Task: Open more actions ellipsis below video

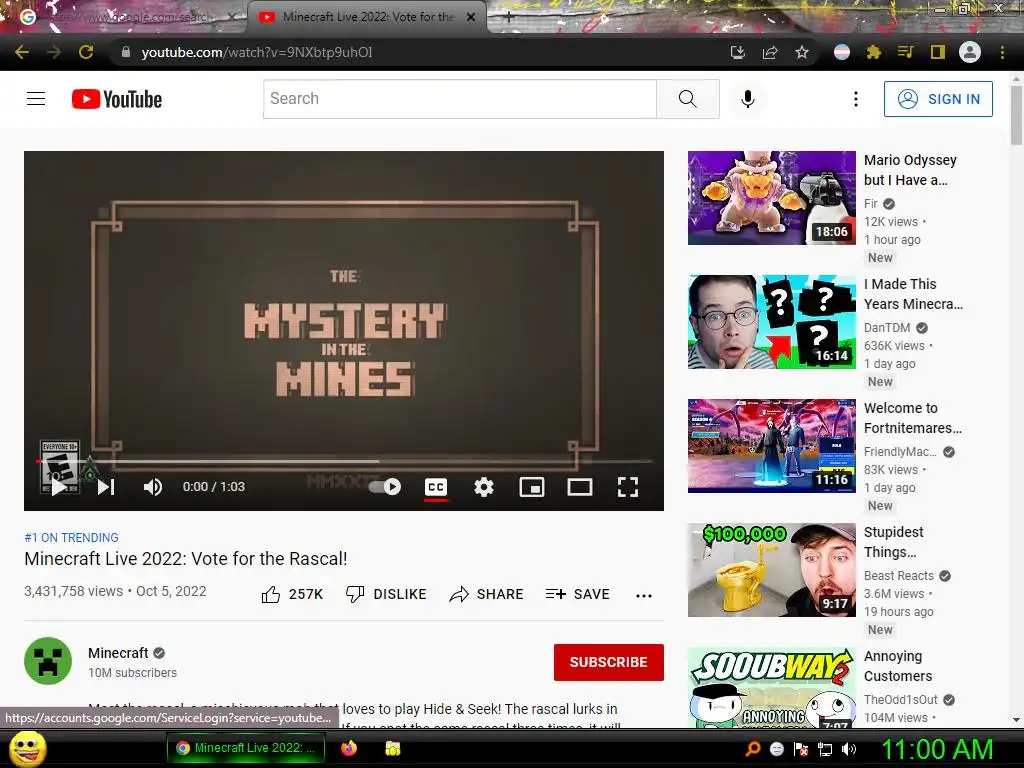Action: pyautogui.click(x=644, y=595)
